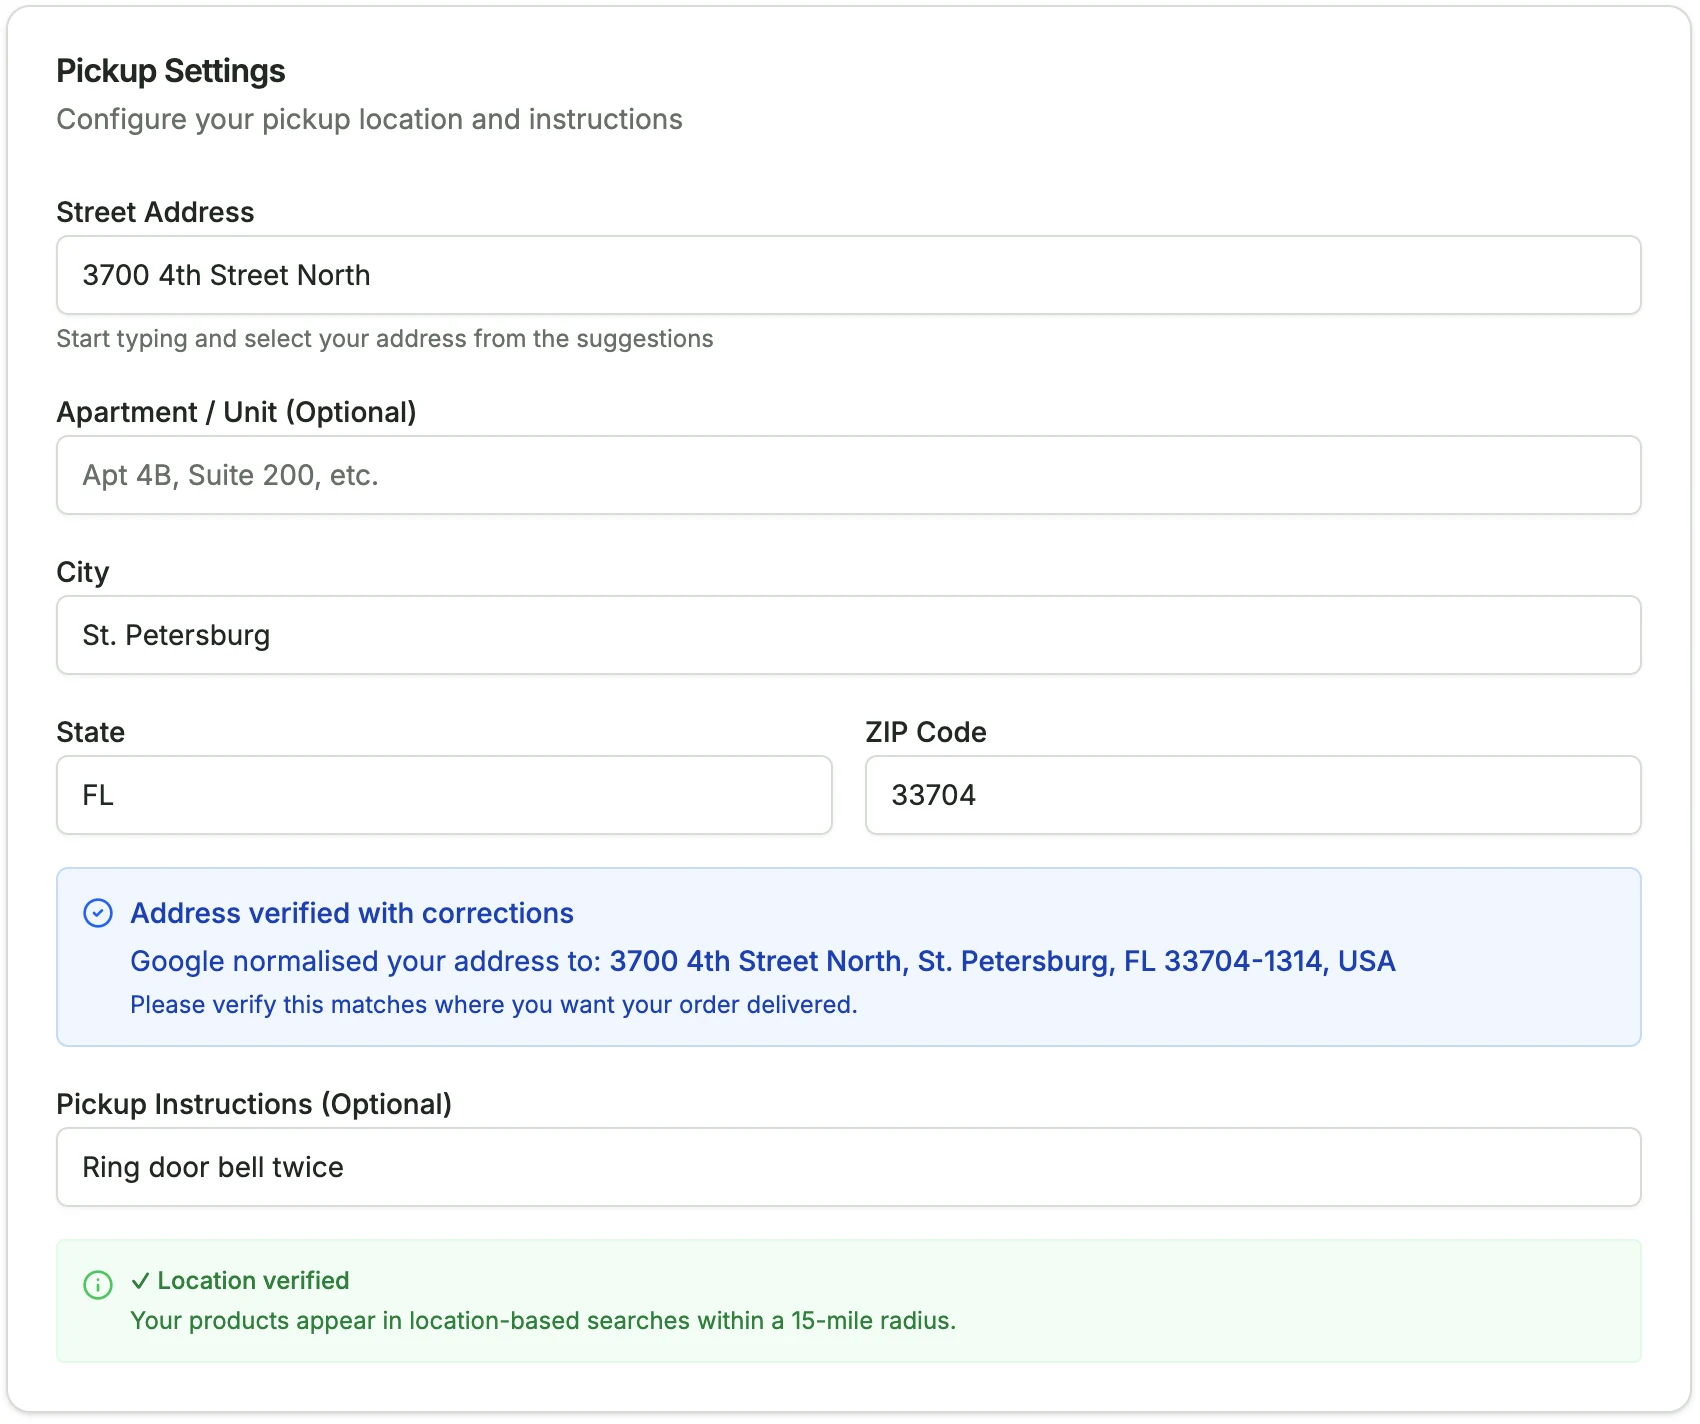Click "Configure your pickup location and instructions" text
The image size is (1700, 1424).
pos(369,119)
